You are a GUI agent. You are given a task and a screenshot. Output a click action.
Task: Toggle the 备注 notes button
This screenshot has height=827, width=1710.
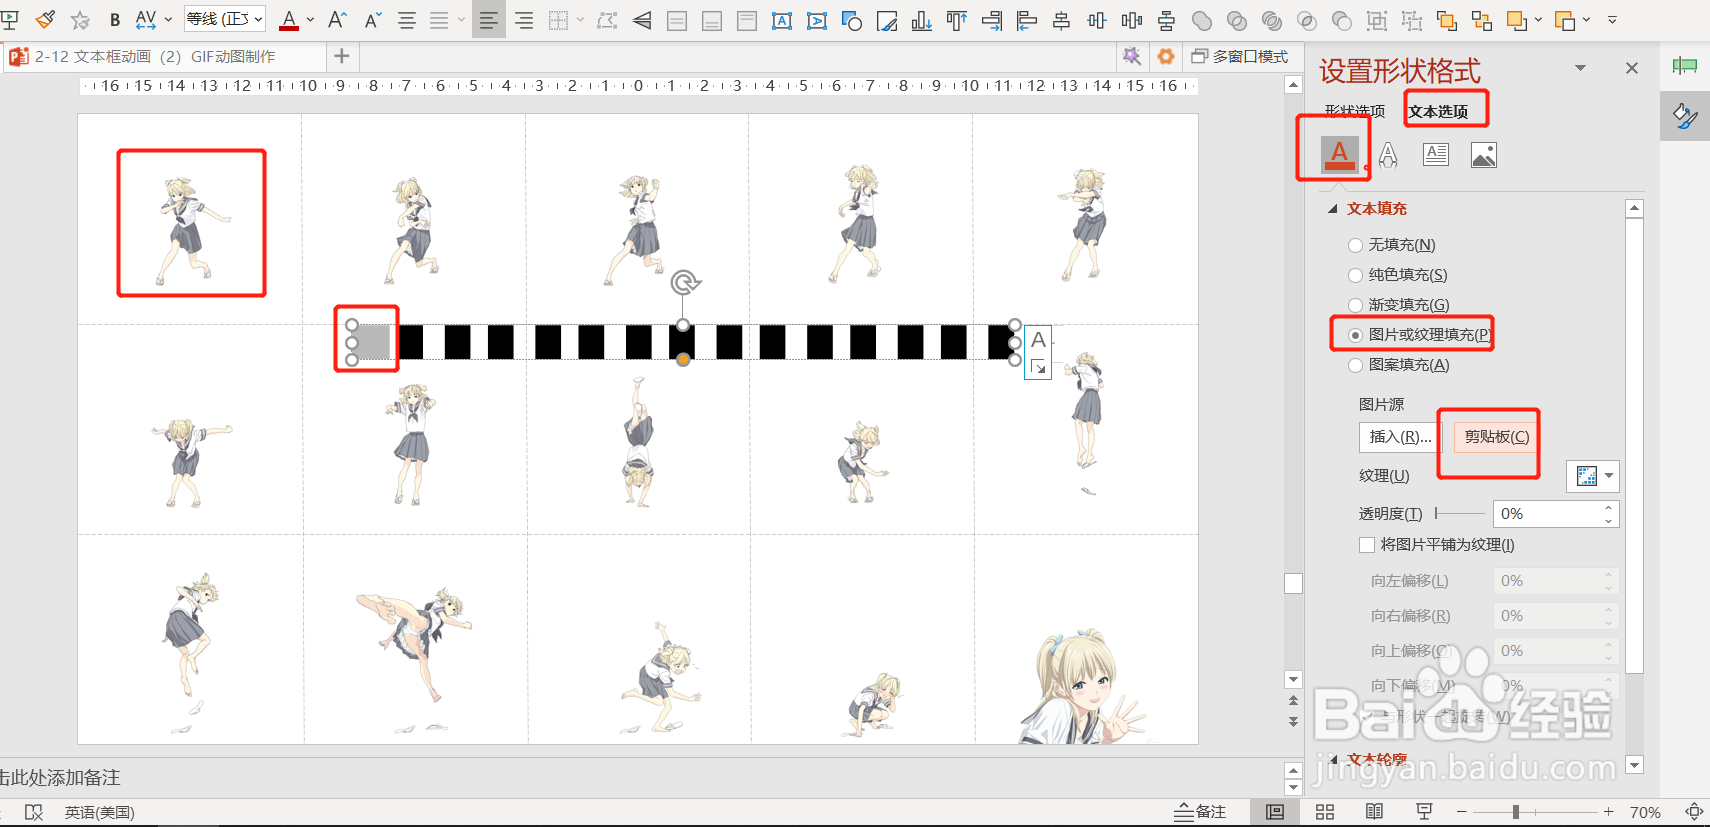1201,812
